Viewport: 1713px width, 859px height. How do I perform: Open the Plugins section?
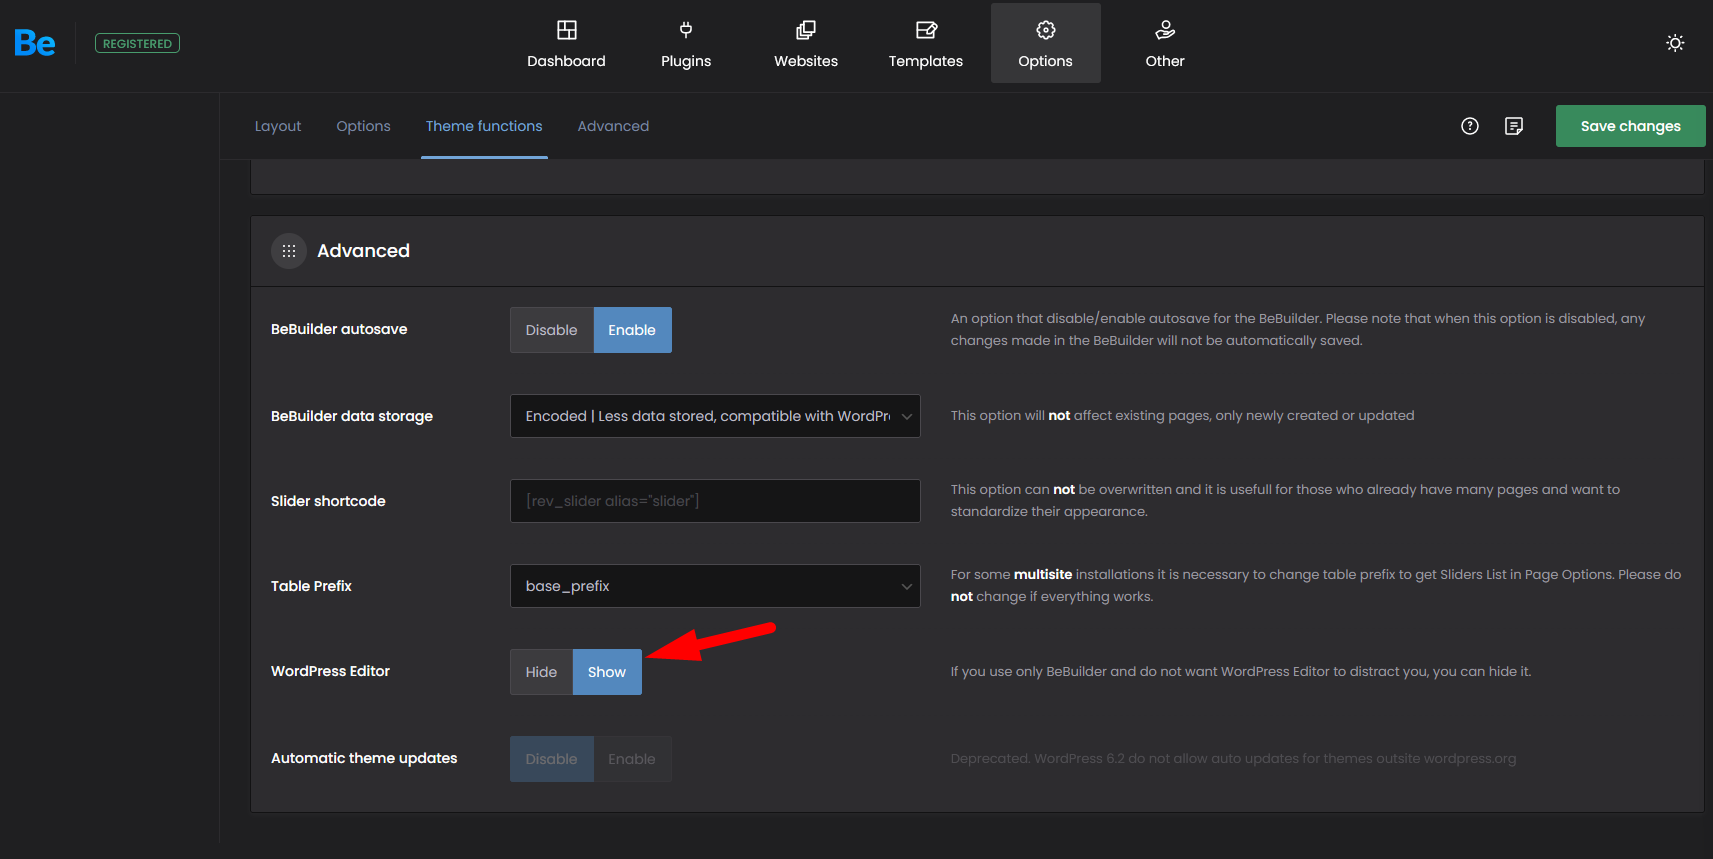[686, 43]
